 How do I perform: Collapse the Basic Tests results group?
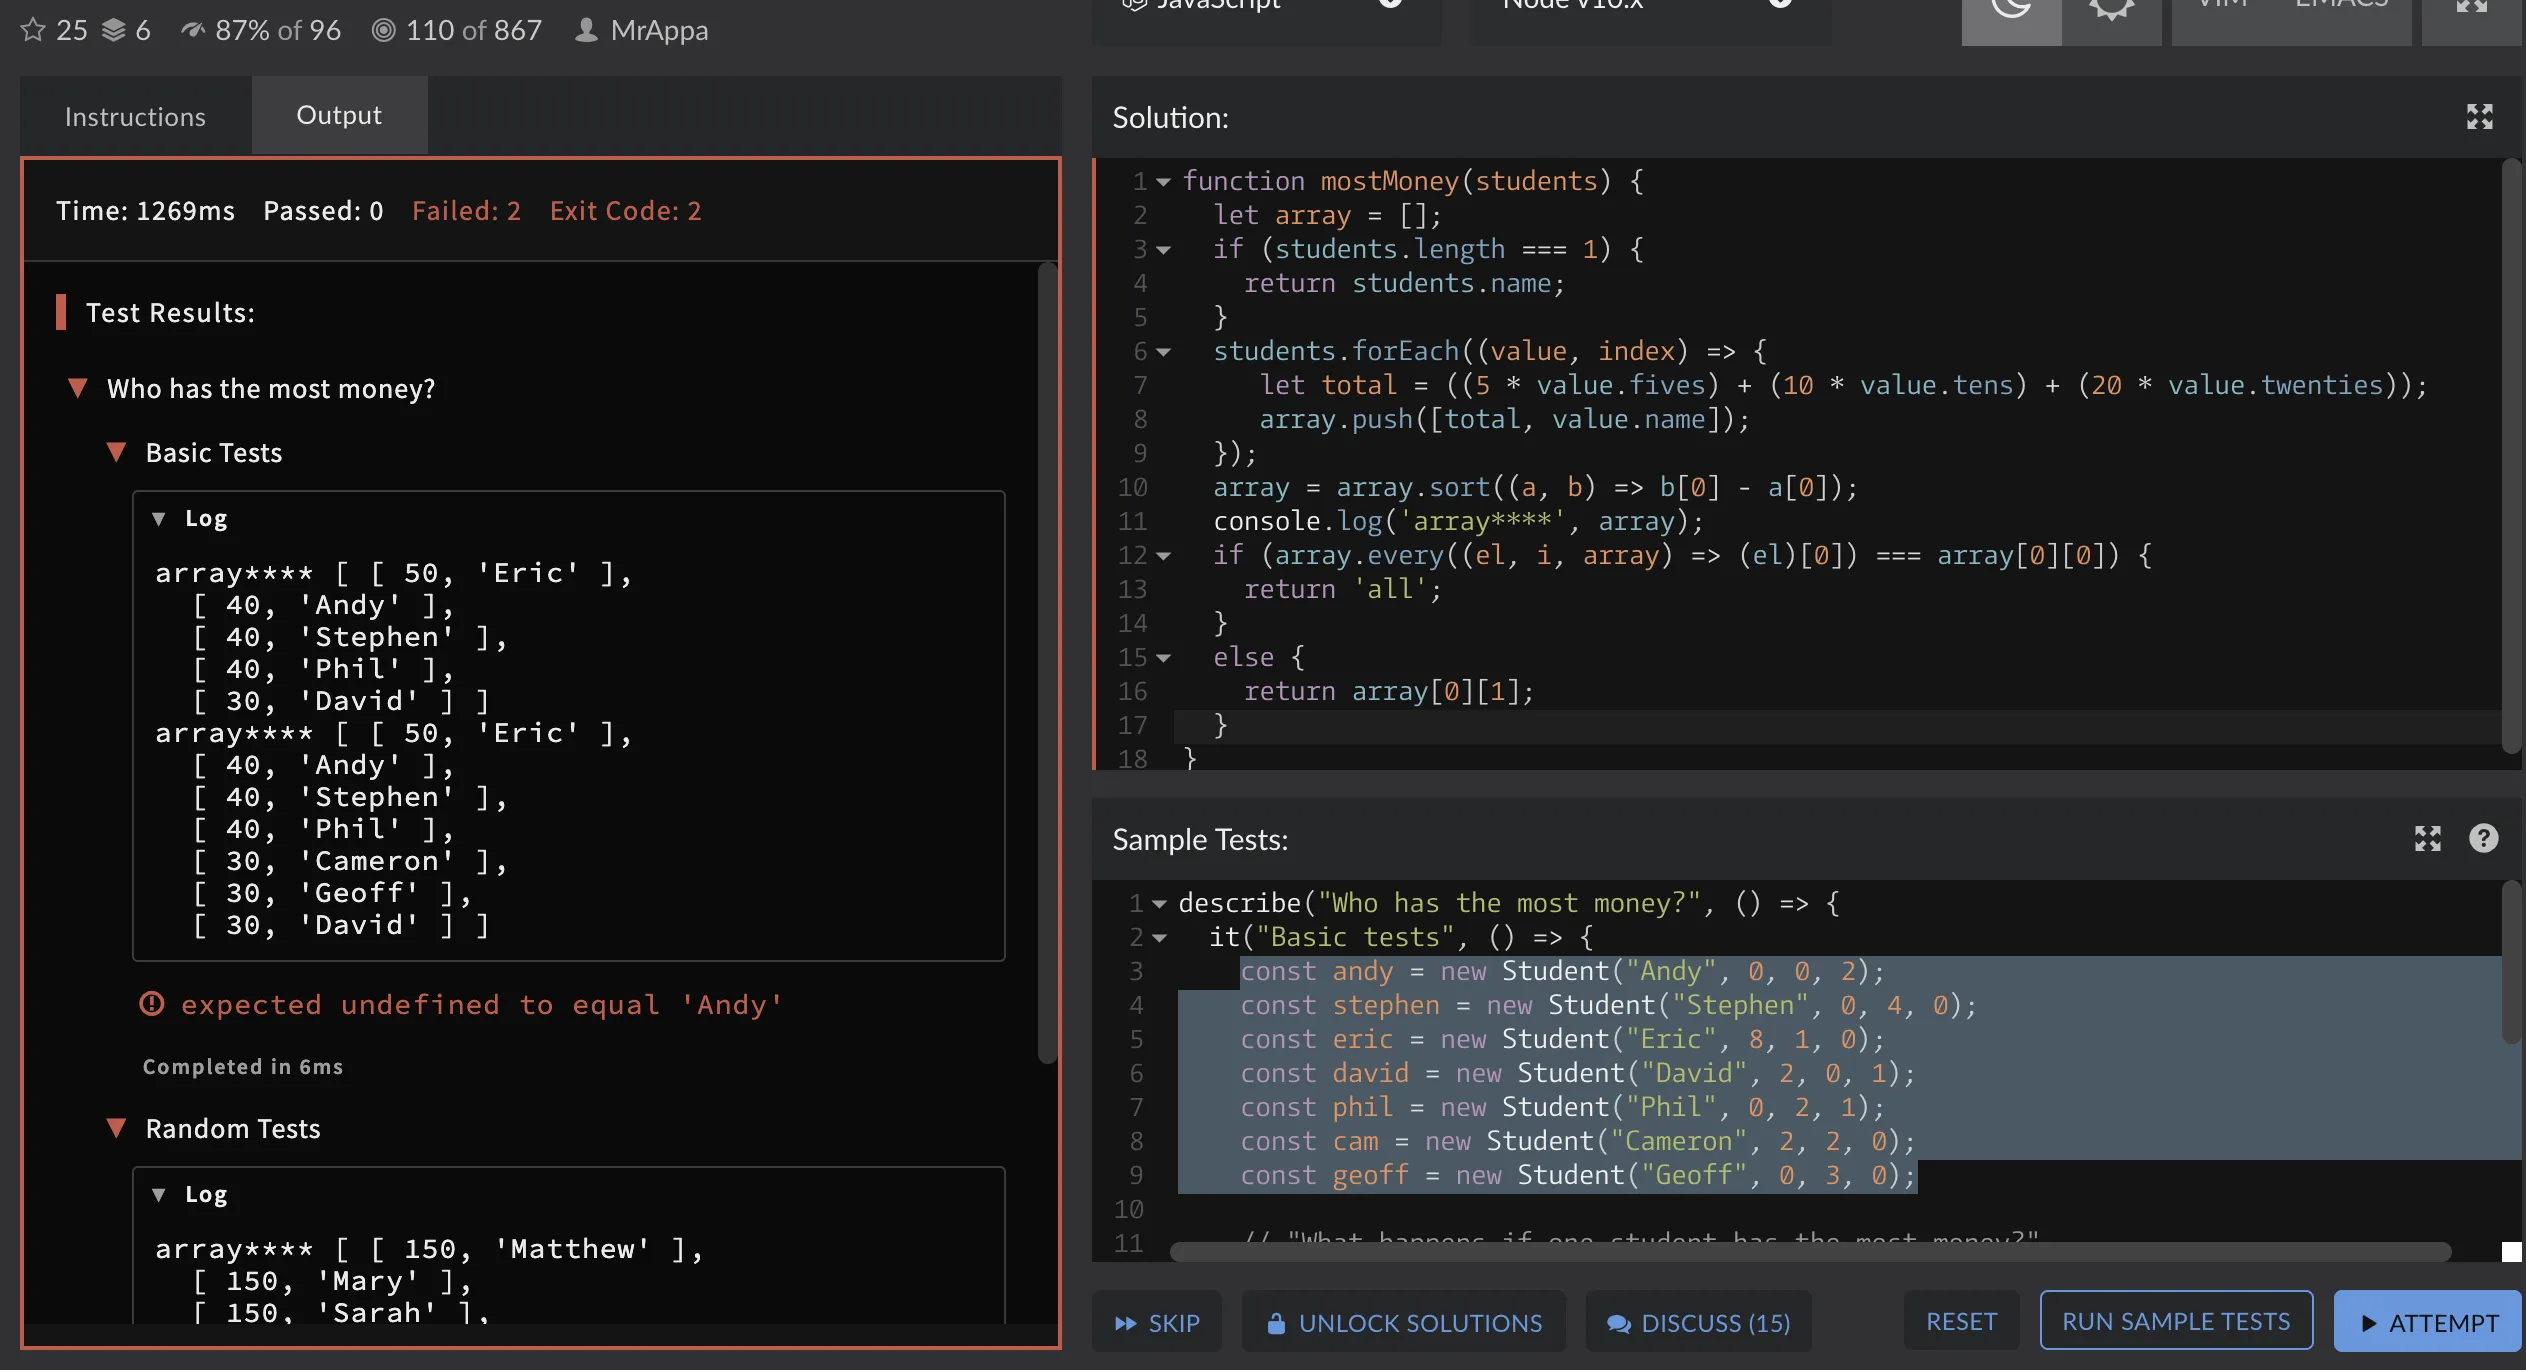tap(116, 453)
